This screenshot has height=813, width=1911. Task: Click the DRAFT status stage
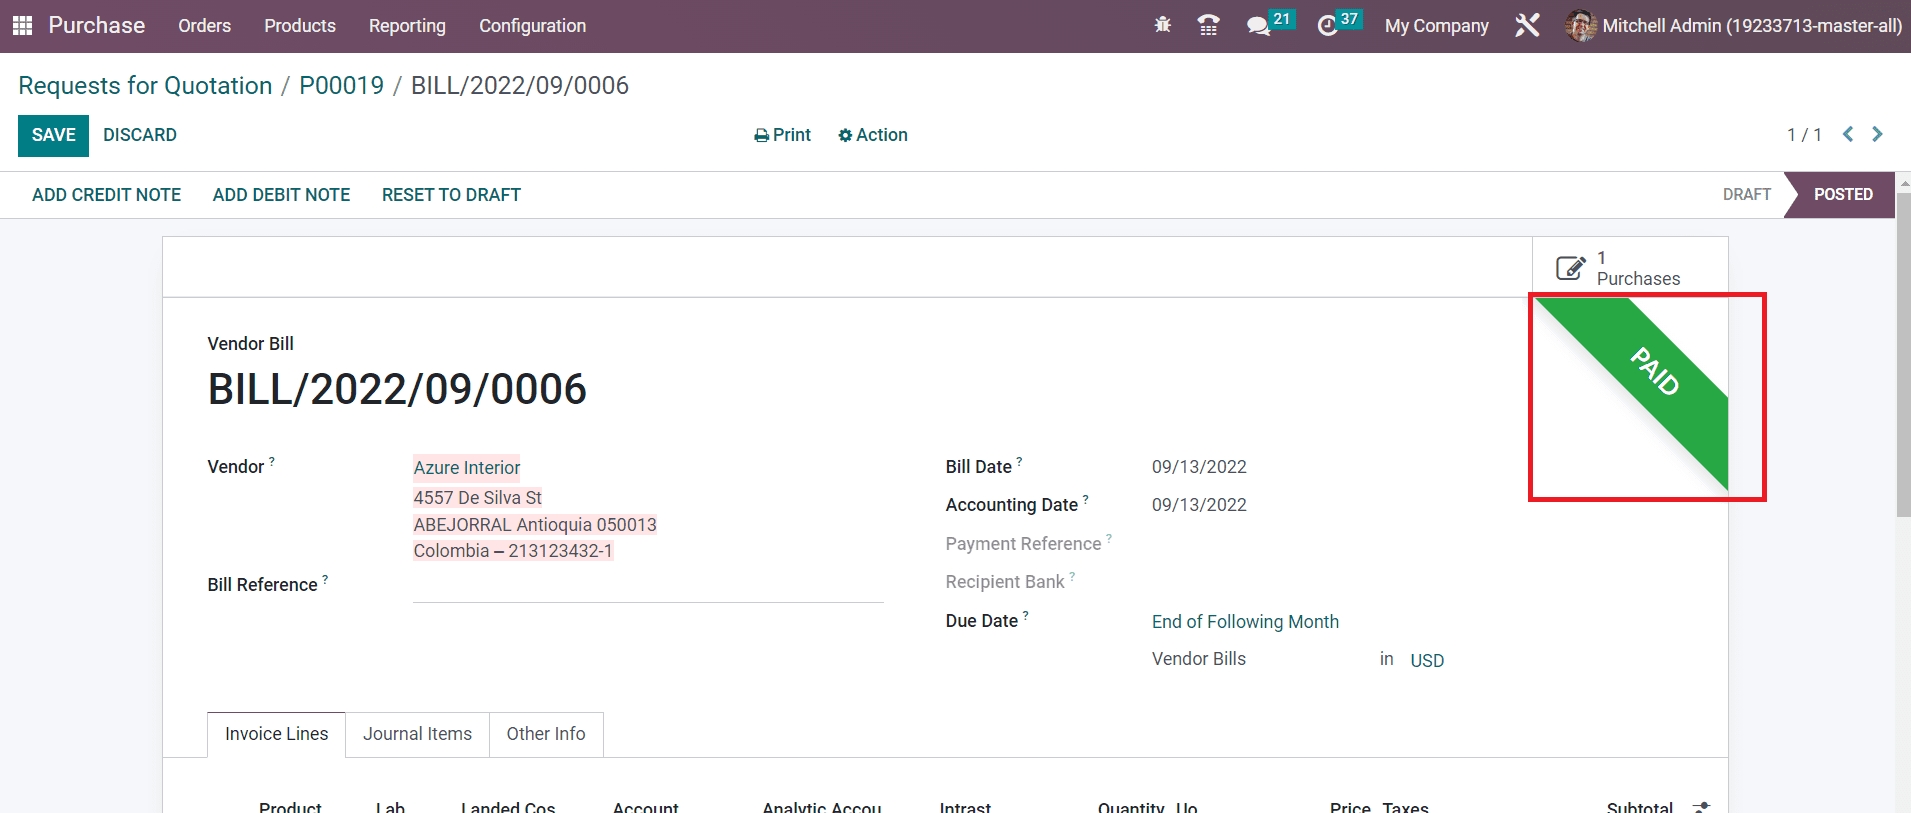coord(1746,194)
